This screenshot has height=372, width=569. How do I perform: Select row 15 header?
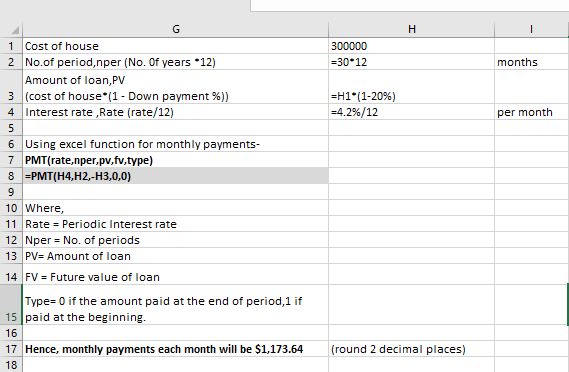tap(11, 305)
